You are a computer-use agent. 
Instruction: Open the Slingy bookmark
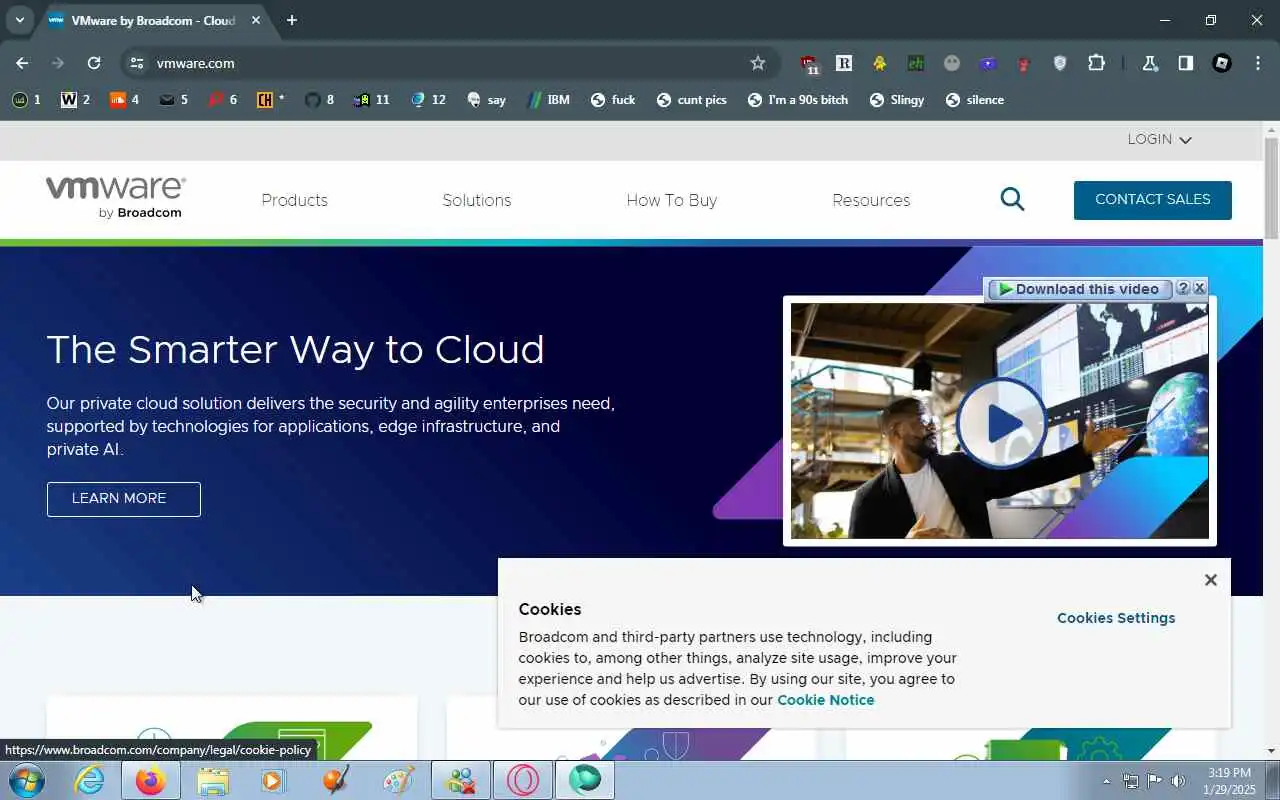pyautogui.click(x=897, y=100)
